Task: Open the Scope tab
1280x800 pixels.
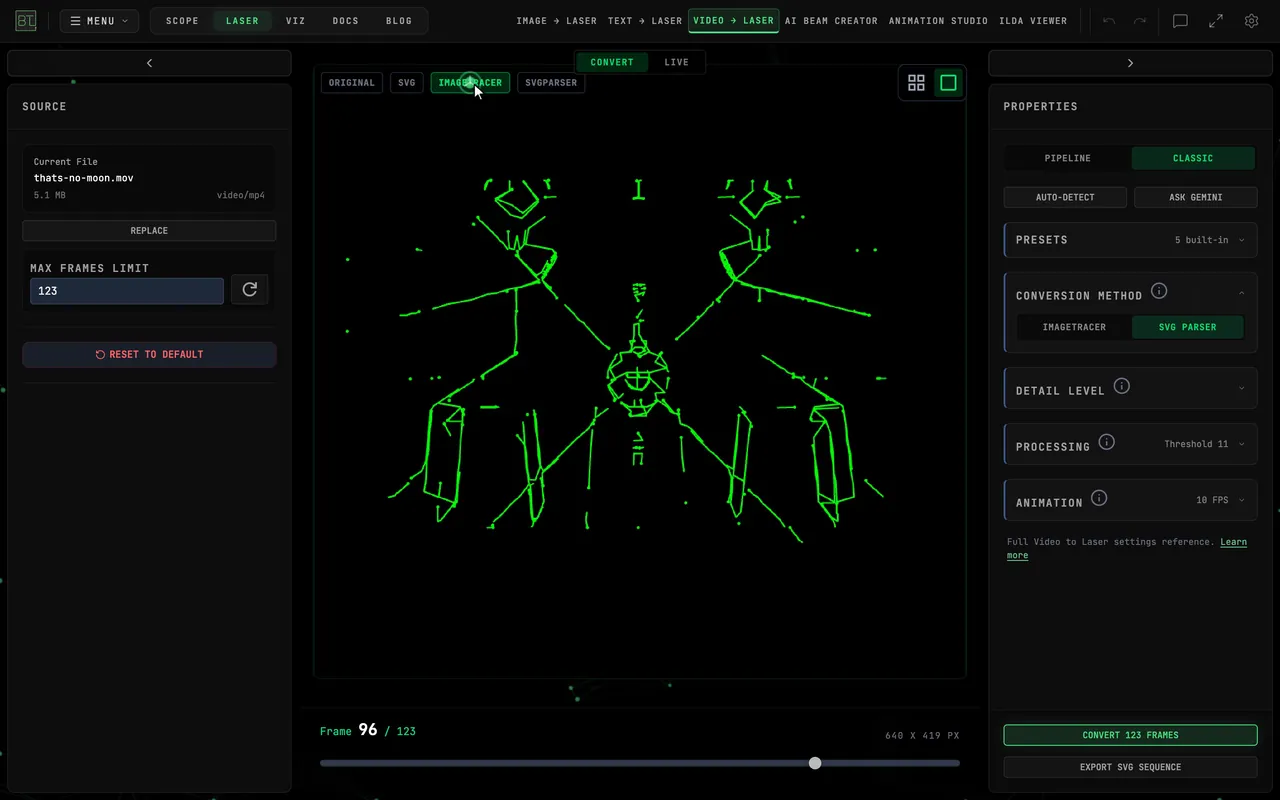Action: [182, 21]
